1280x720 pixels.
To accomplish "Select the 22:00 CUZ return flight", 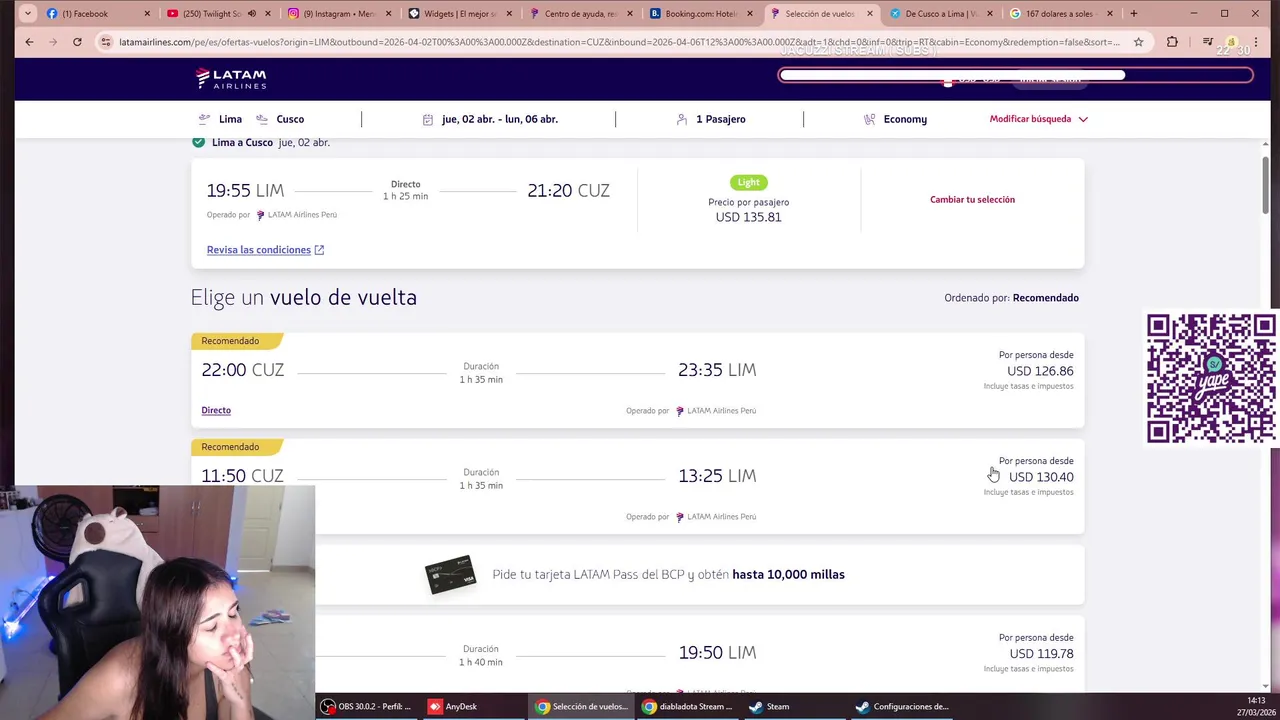I will click(x=637, y=380).
